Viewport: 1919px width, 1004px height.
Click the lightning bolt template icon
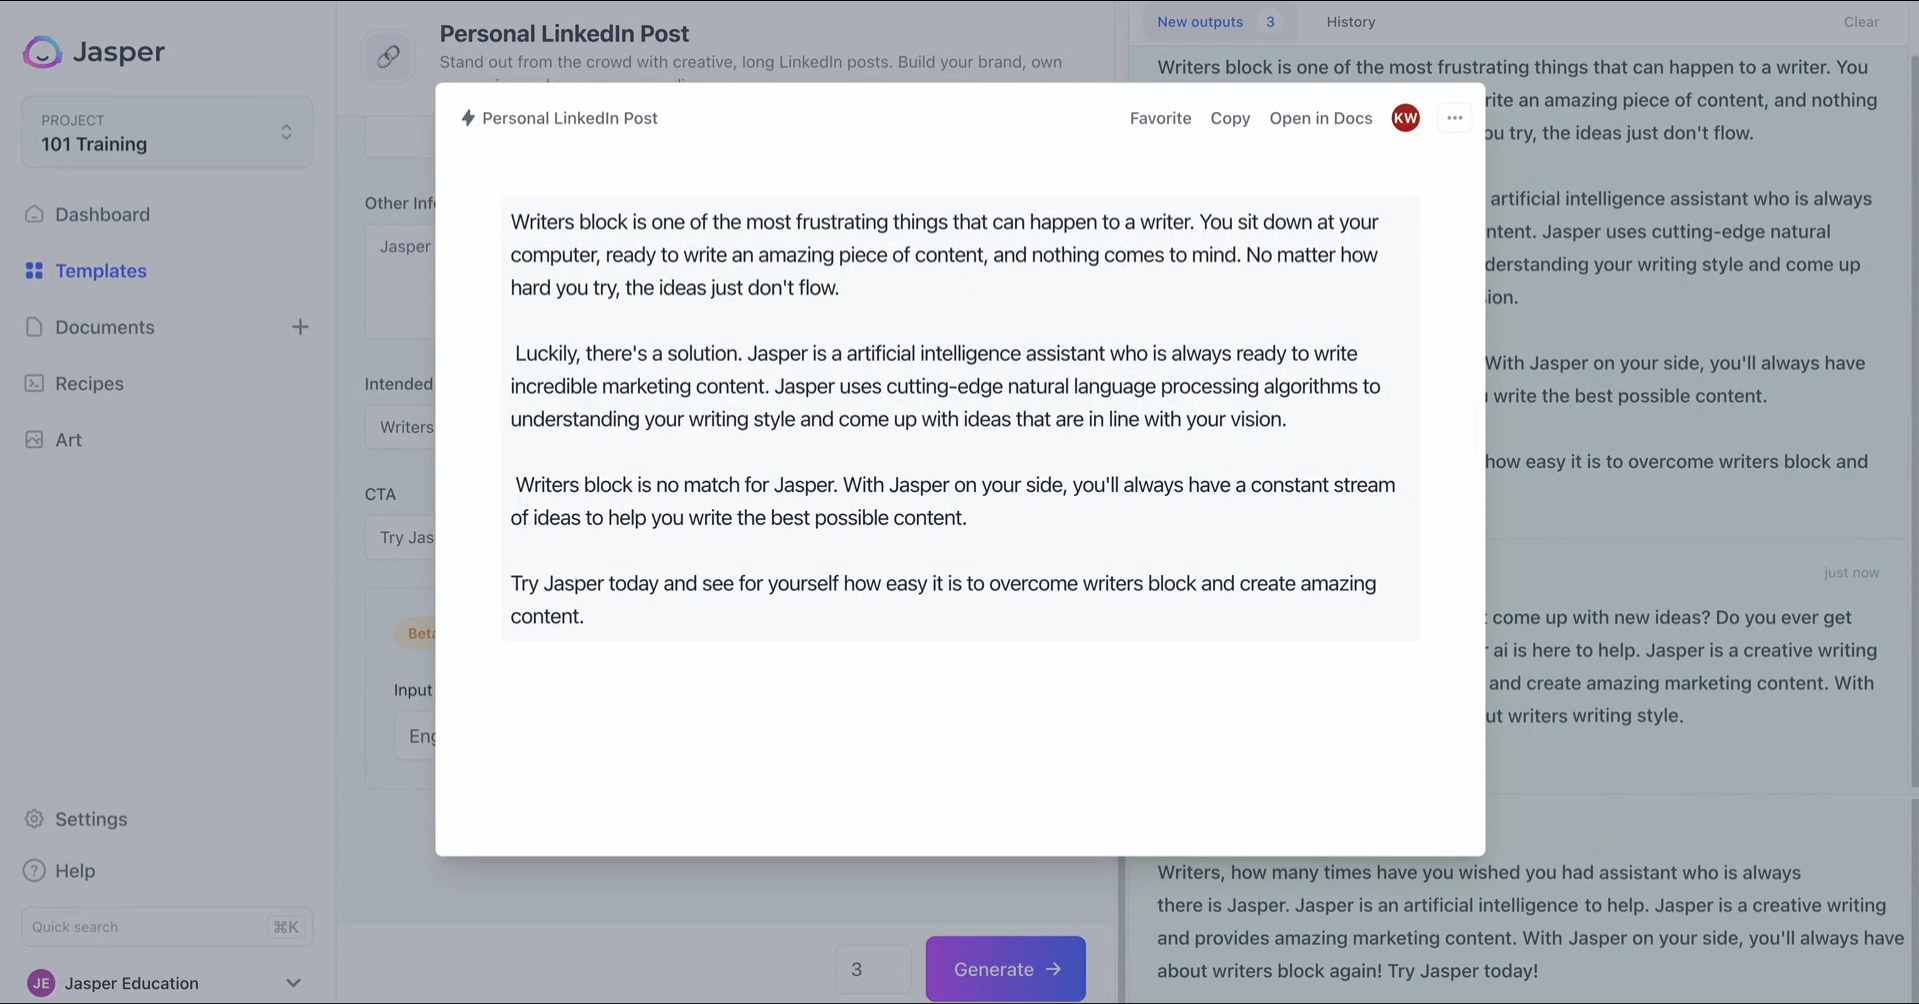tap(467, 118)
